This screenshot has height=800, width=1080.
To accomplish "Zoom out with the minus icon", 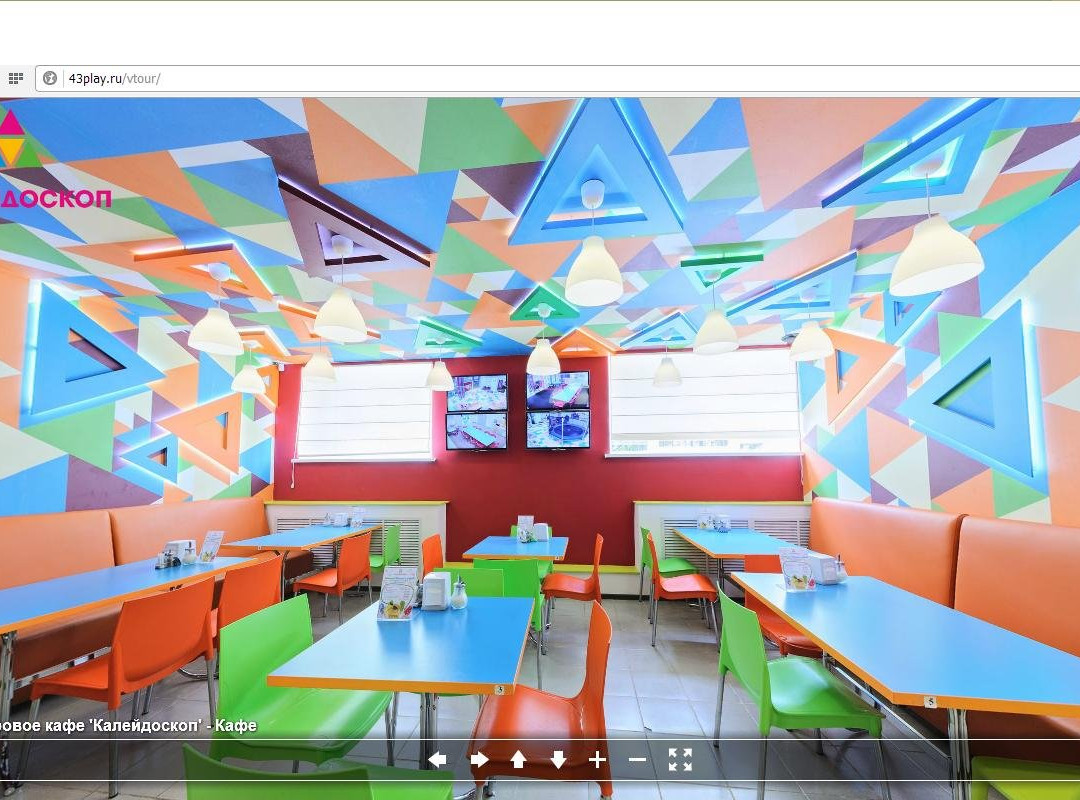I will click(637, 760).
